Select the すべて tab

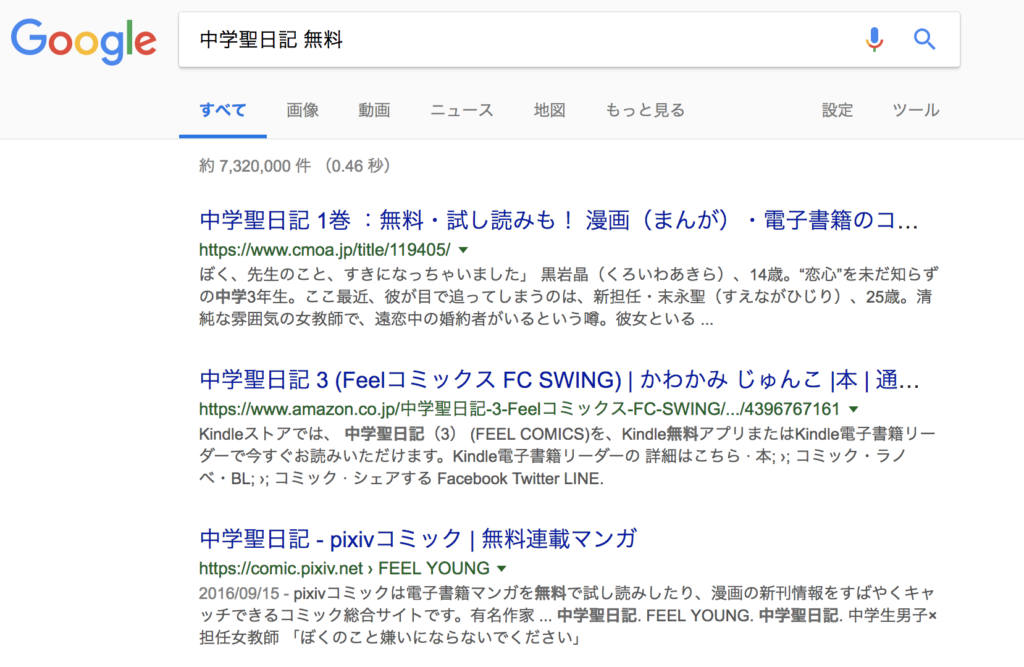point(223,110)
